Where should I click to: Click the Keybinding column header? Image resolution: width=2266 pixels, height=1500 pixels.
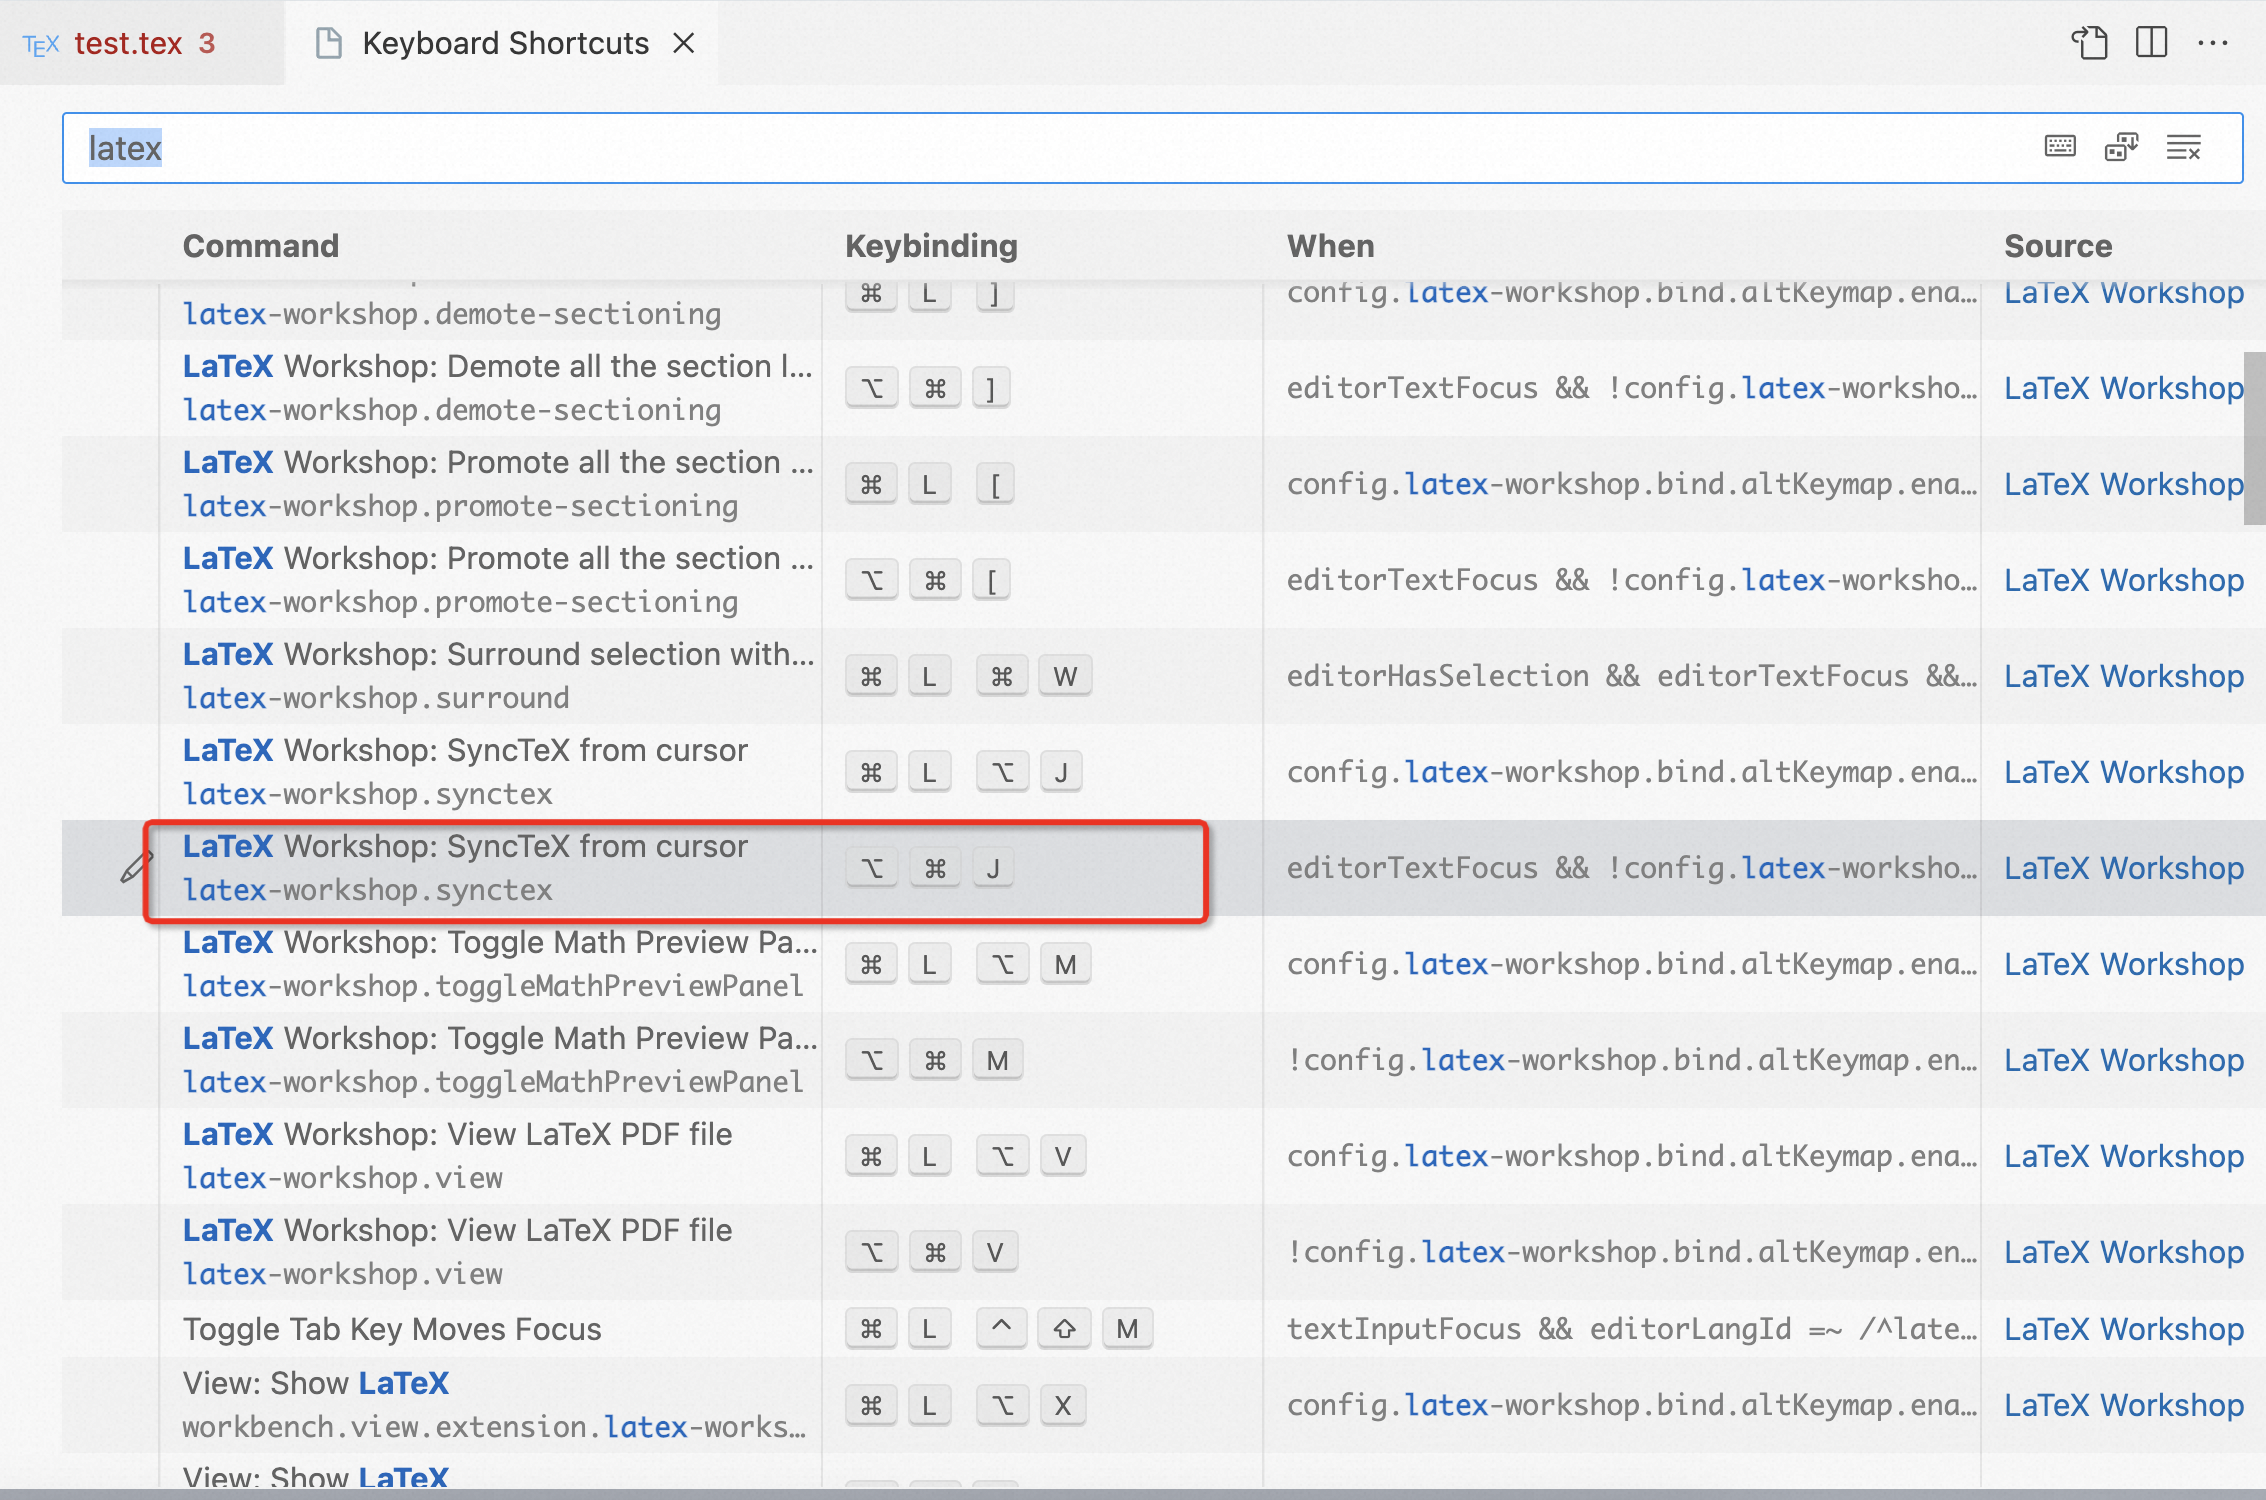point(931,246)
